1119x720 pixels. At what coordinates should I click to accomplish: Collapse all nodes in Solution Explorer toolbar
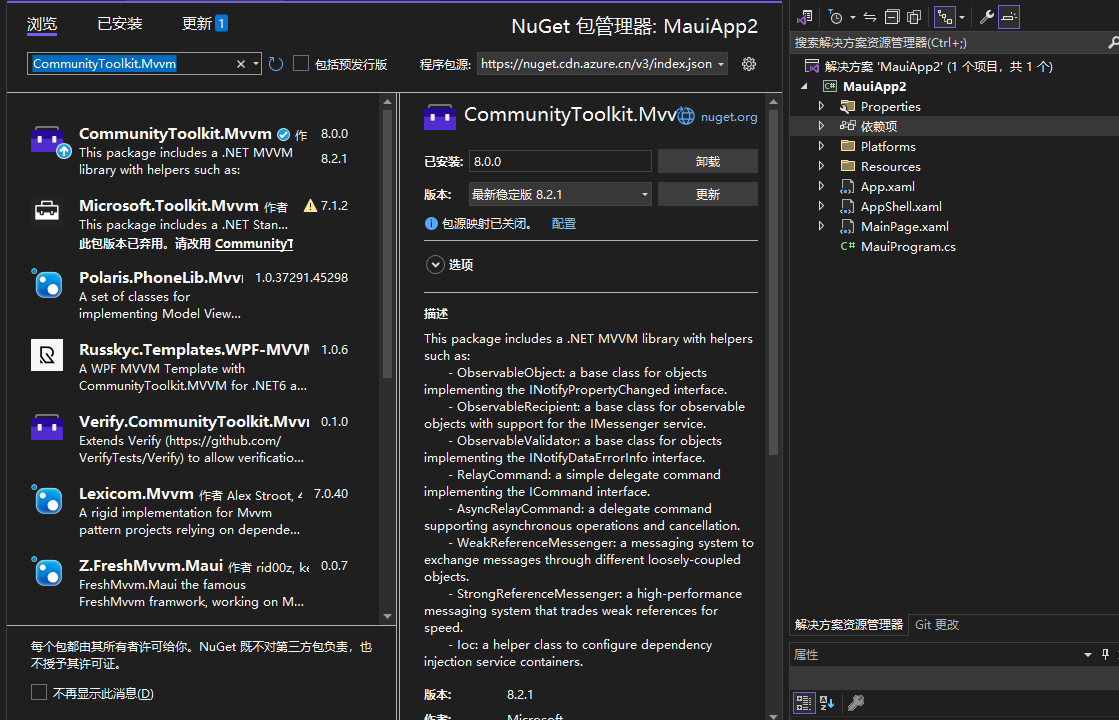tap(892, 17)
